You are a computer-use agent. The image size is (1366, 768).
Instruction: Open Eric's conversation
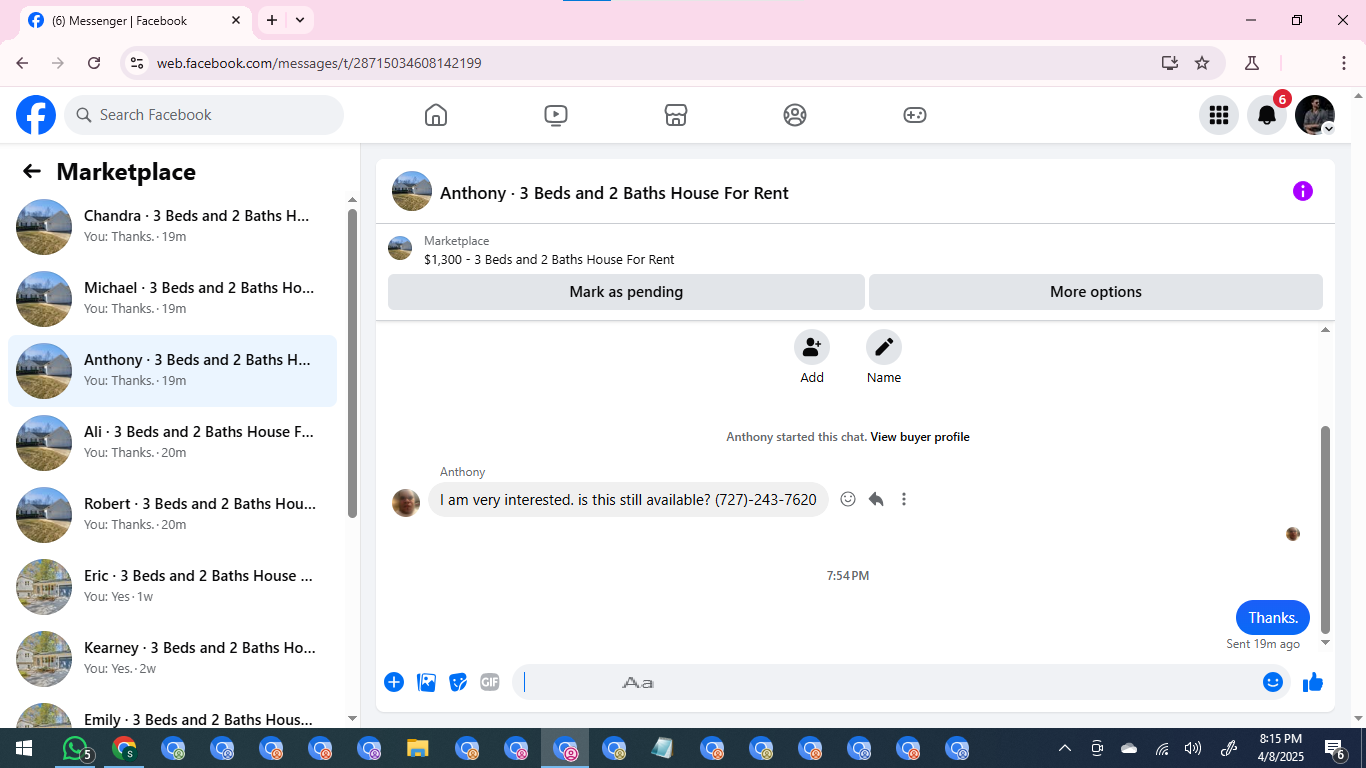click(x=172, y=587)
